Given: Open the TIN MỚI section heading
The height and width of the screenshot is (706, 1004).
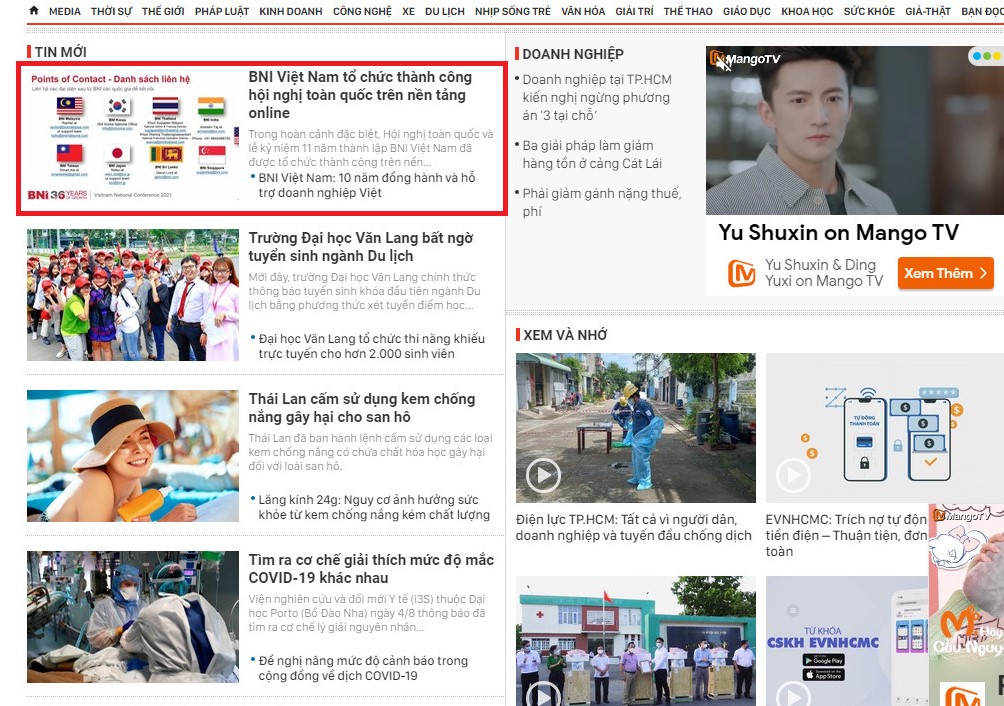Looking at the screenshot, I should [60, 52].
